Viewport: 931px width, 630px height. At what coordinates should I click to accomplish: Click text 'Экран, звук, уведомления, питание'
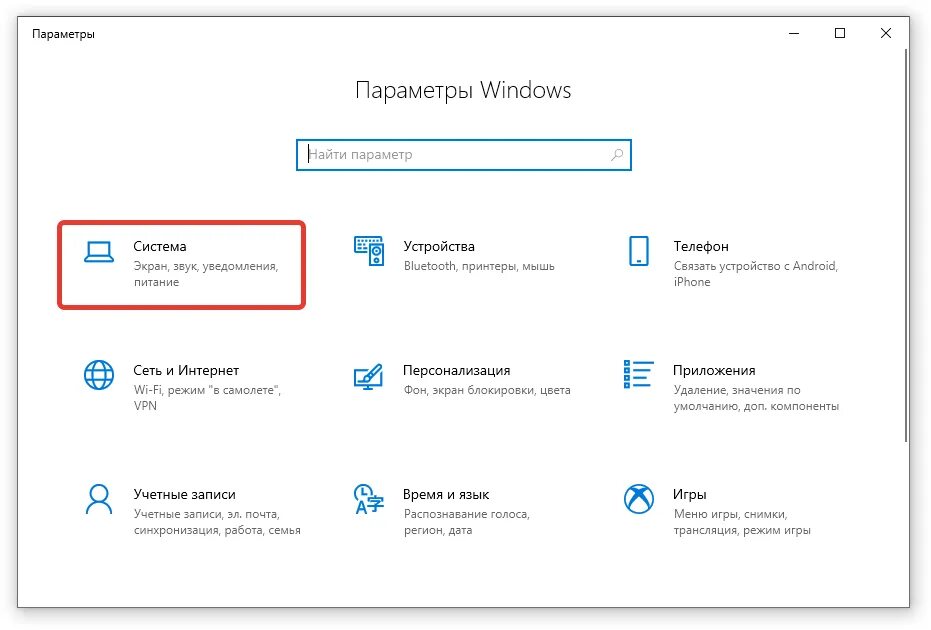(206, 274)
